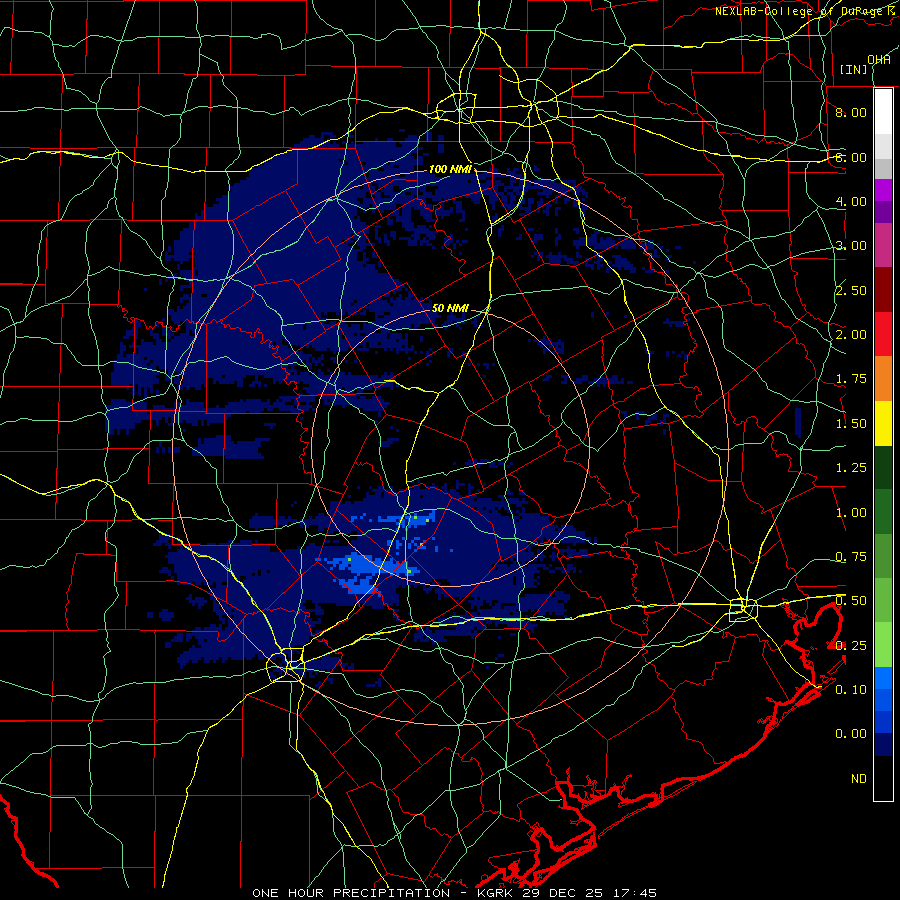Click the ONE HOUR PRECIPITATION caption text

(x=351, y=893)
